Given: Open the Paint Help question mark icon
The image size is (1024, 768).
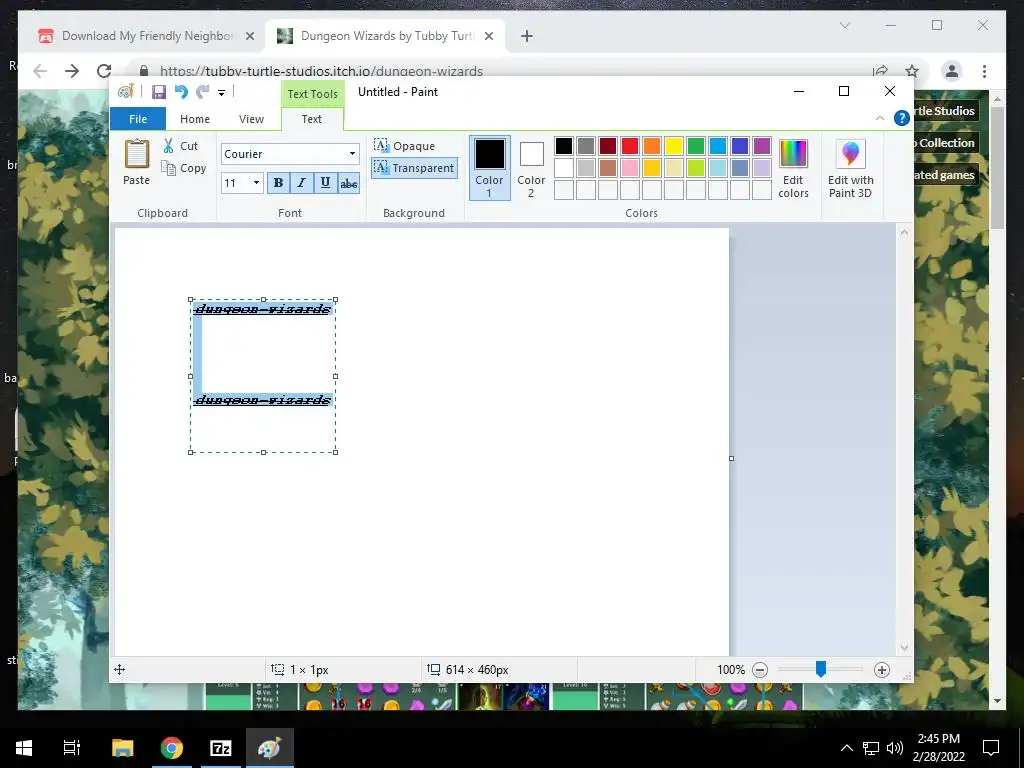Looking at the screenshot, I should [x=901, y=118].
